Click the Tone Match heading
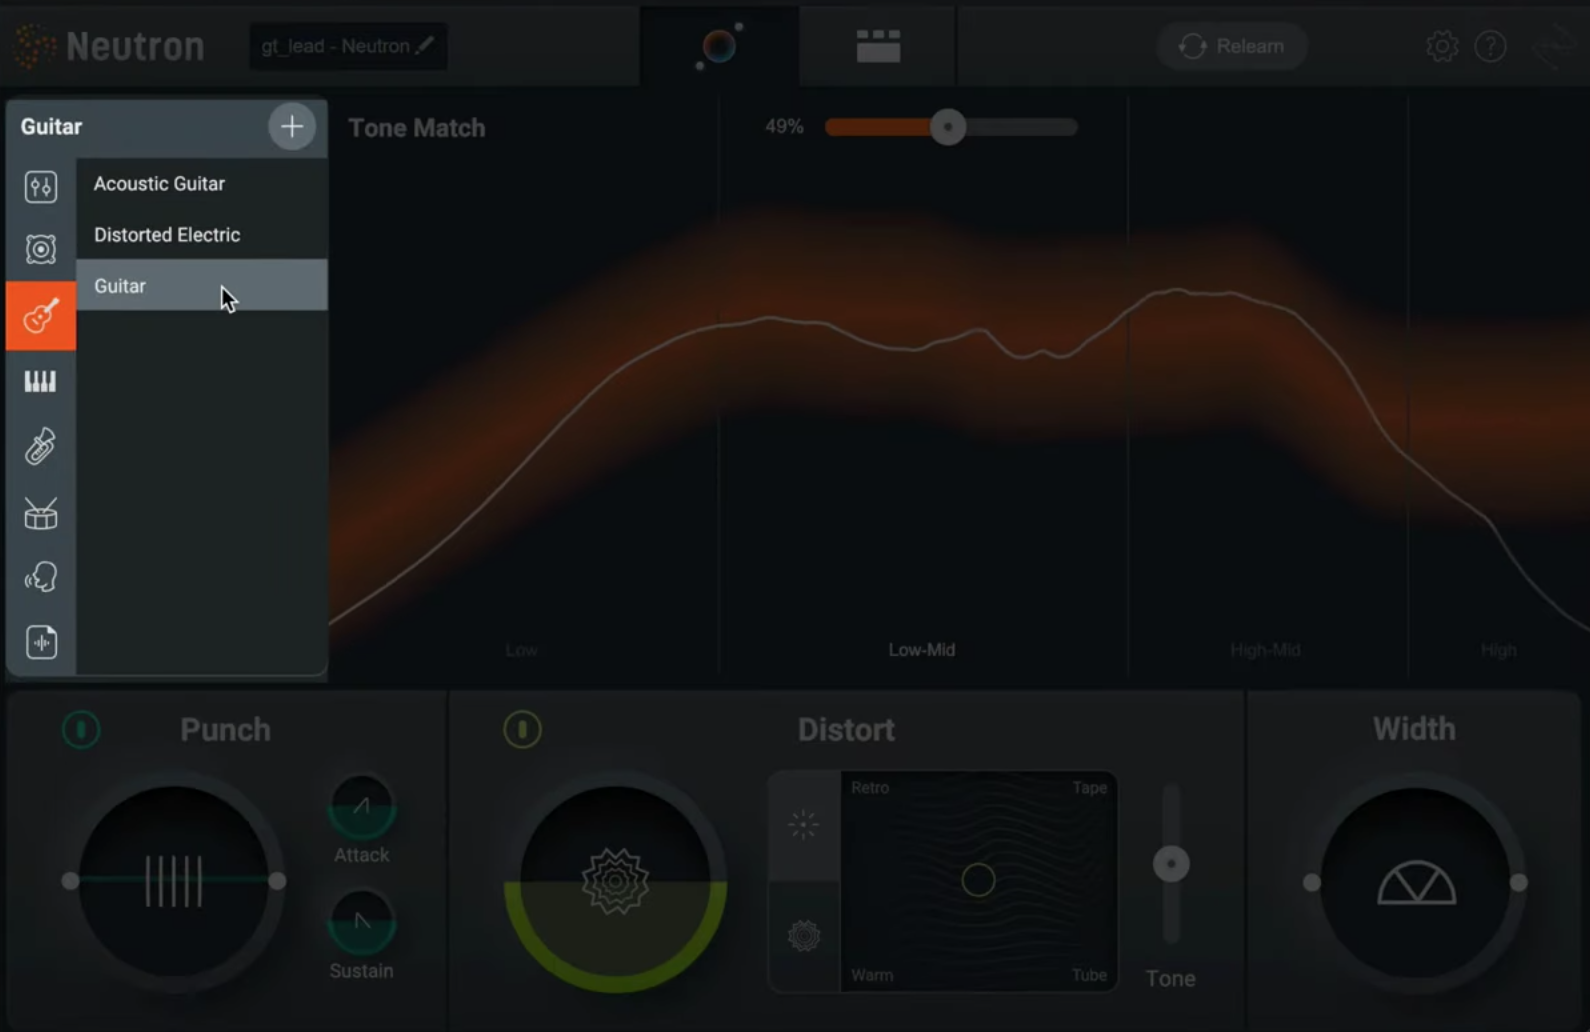Viewport: 1590px width, 1032px height. [x=417, y=128]
